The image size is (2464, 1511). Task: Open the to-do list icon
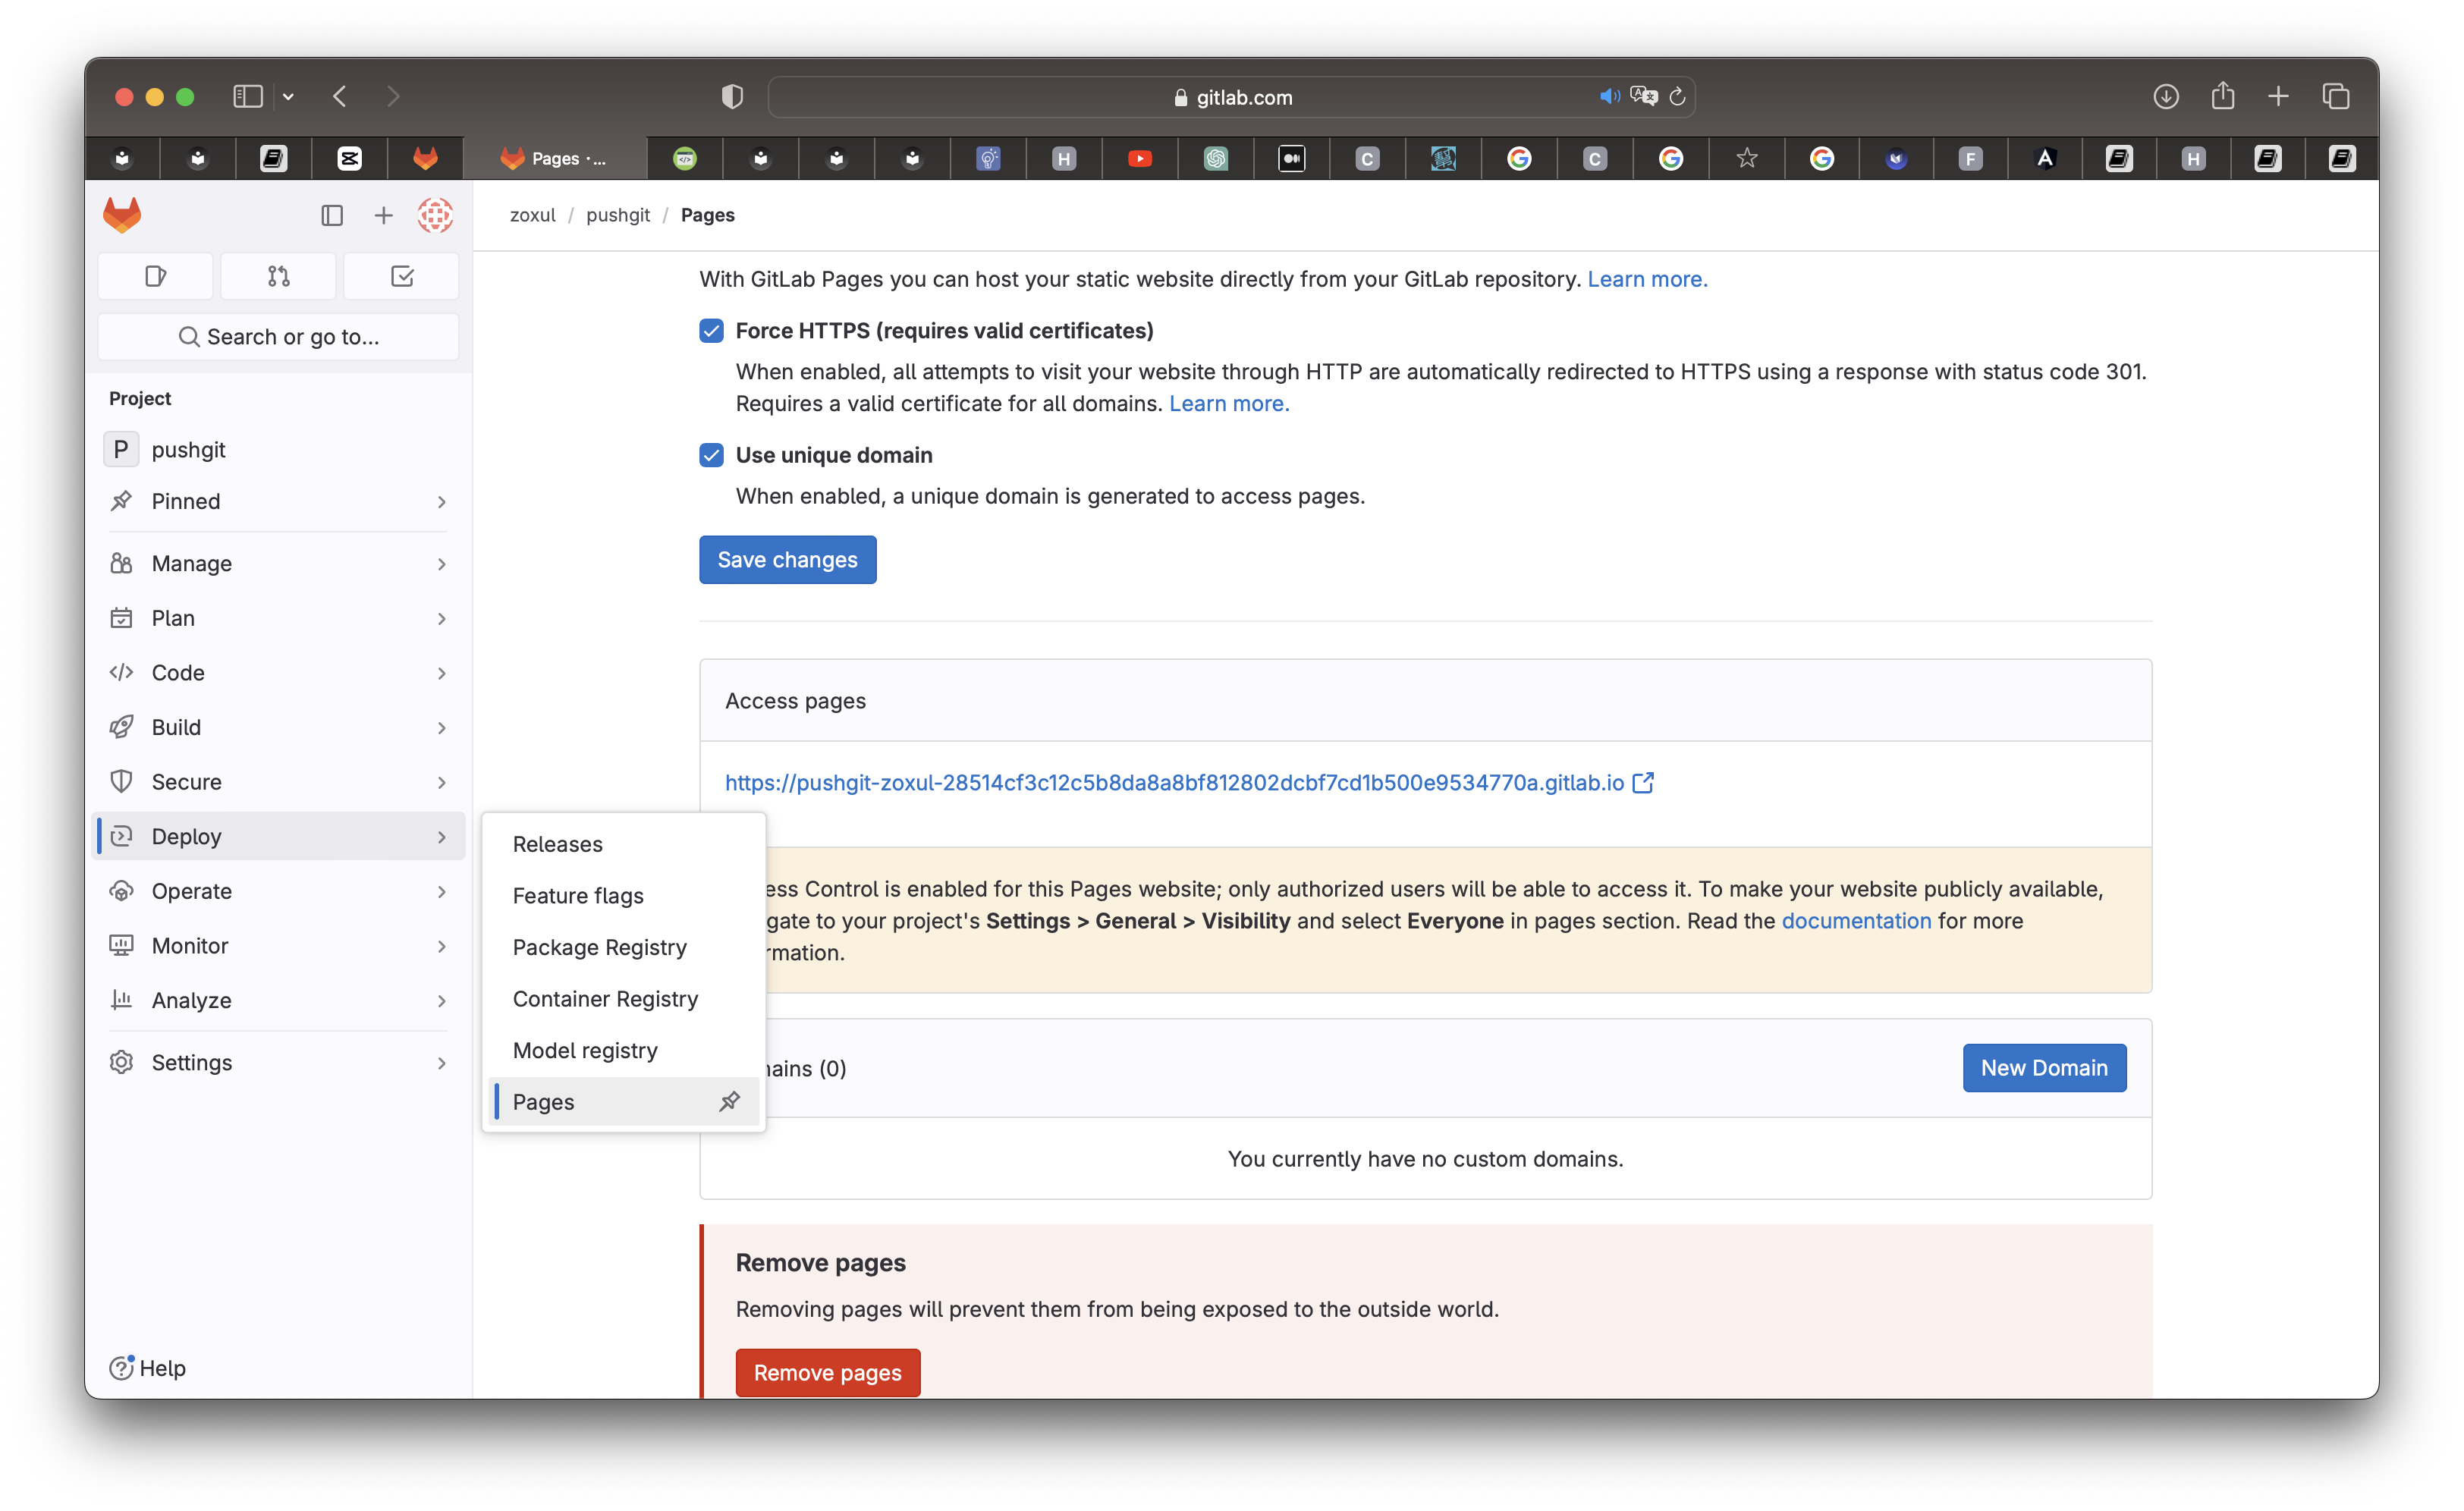click(401, 276)
